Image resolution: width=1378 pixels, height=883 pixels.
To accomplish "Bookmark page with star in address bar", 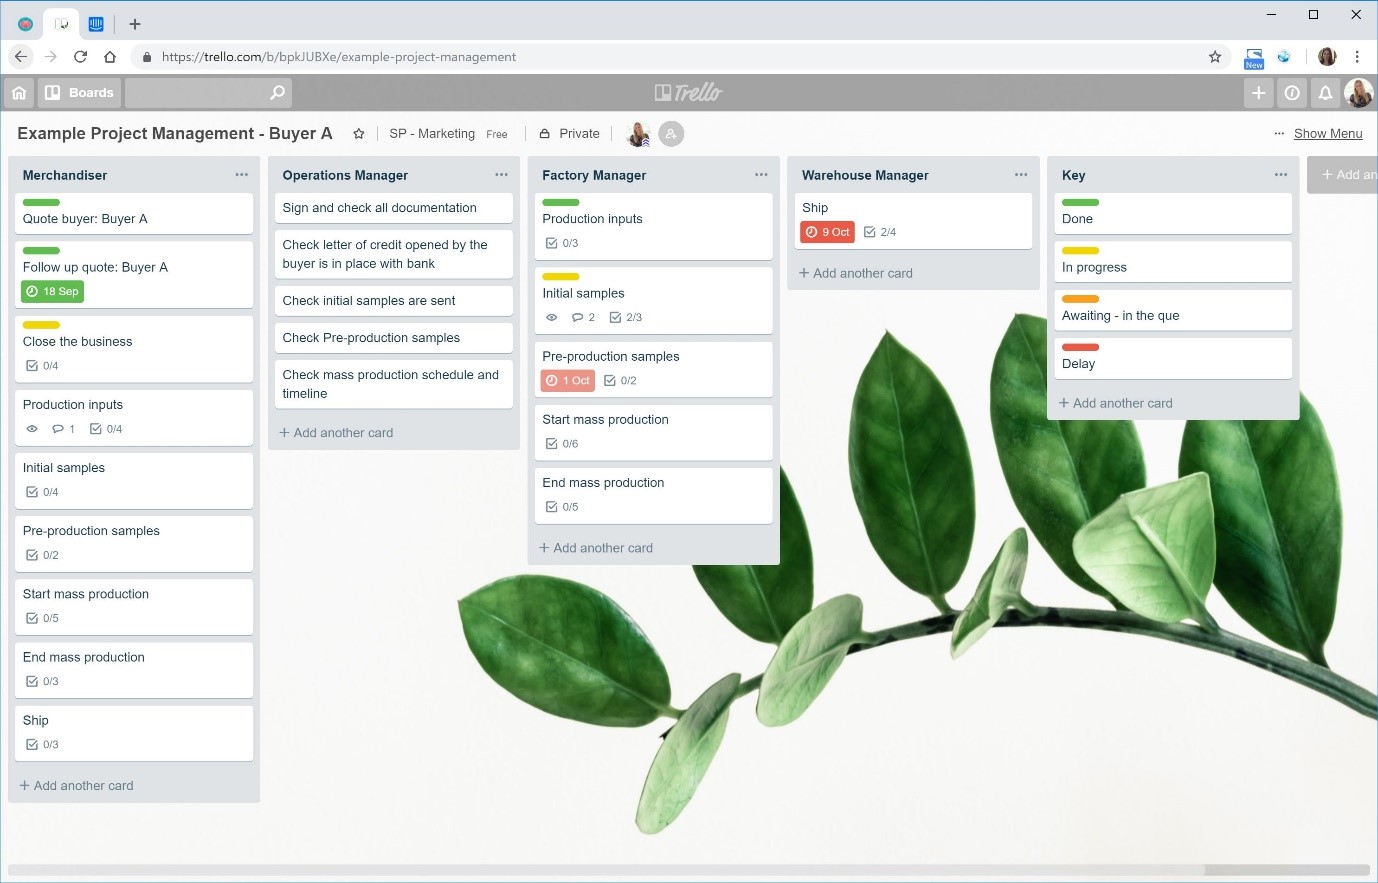I will coord(1215,57).
